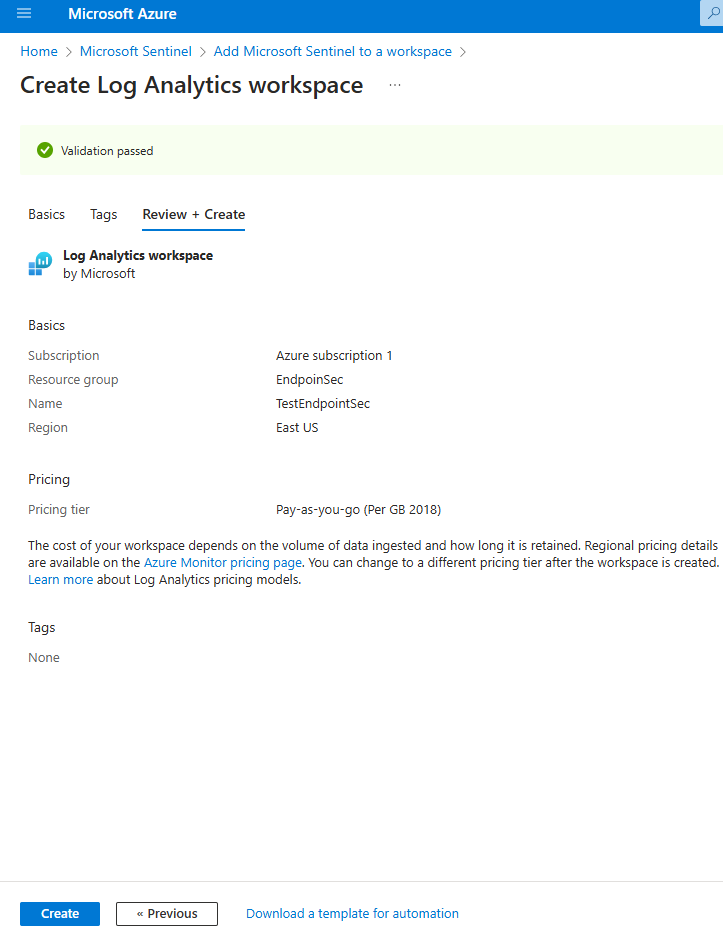Click the Pay-as-you-go (Per GB 2018) value
The image size is (723, 936).
(358, 509)
